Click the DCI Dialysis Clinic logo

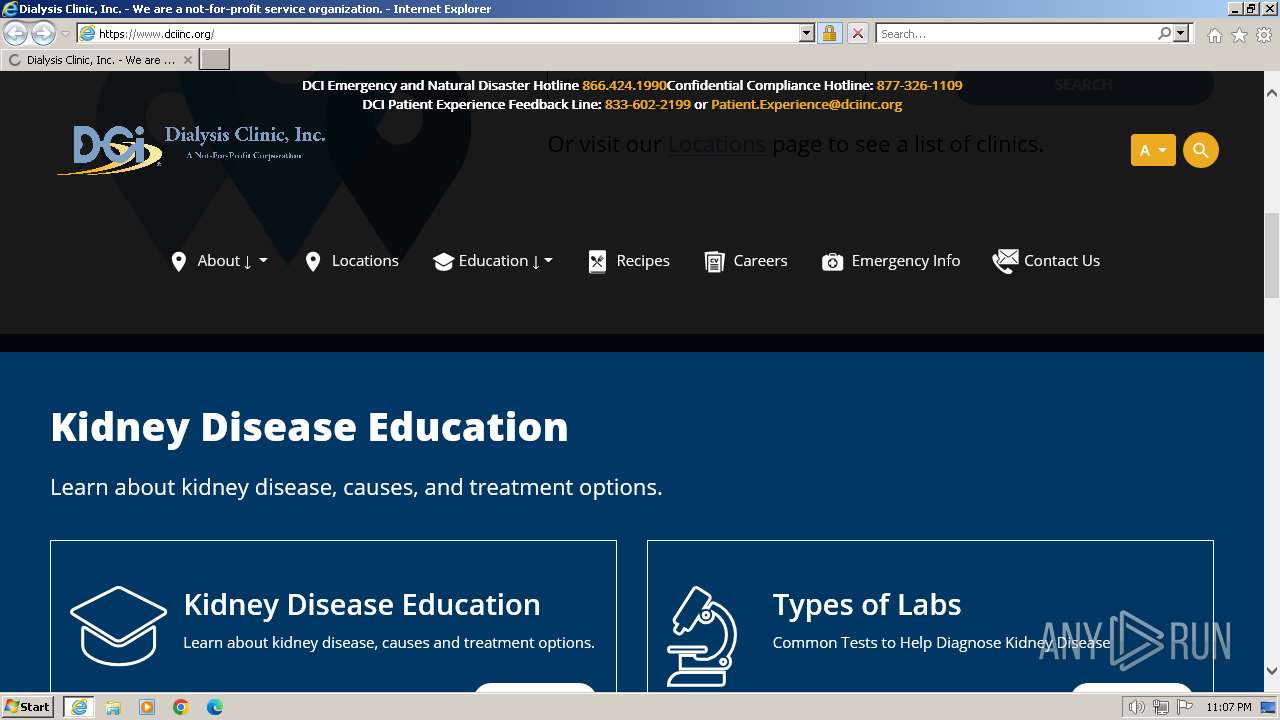(x=191, y=149)
